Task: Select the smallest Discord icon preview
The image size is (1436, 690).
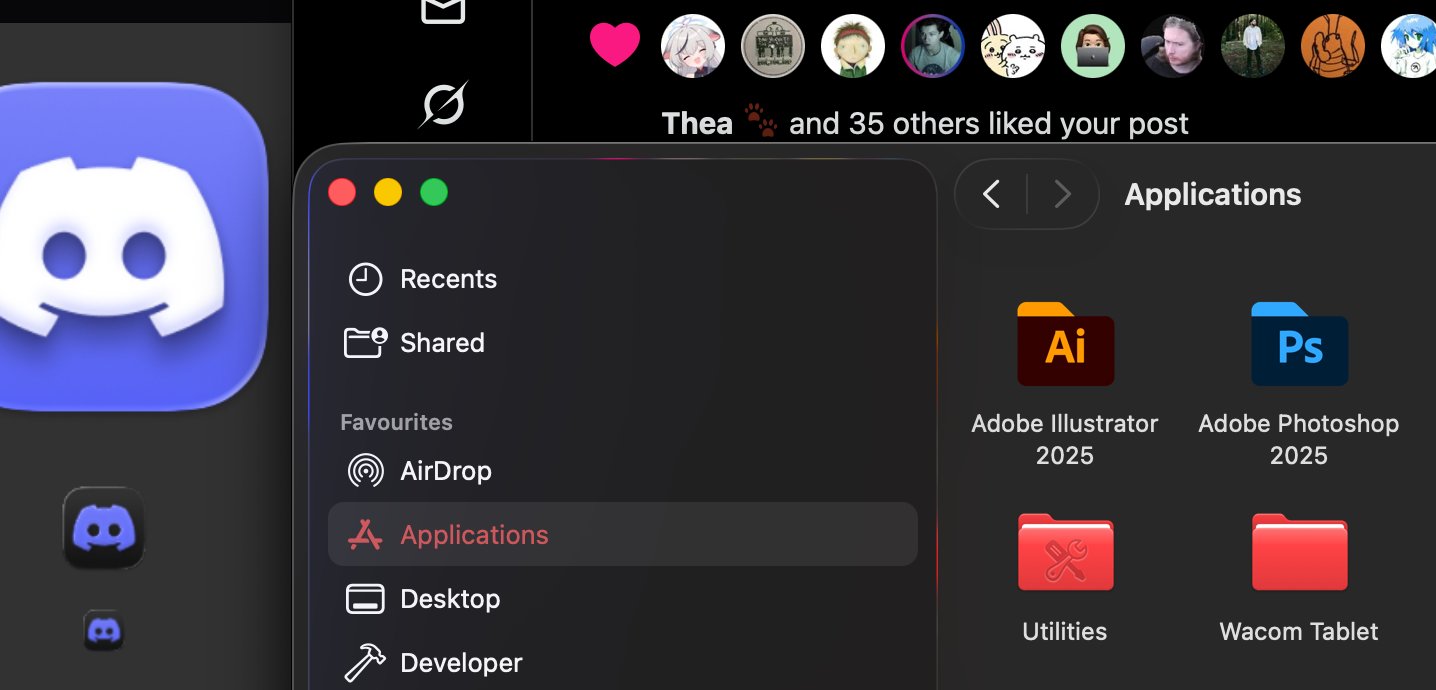Action: tap(104, 631)
